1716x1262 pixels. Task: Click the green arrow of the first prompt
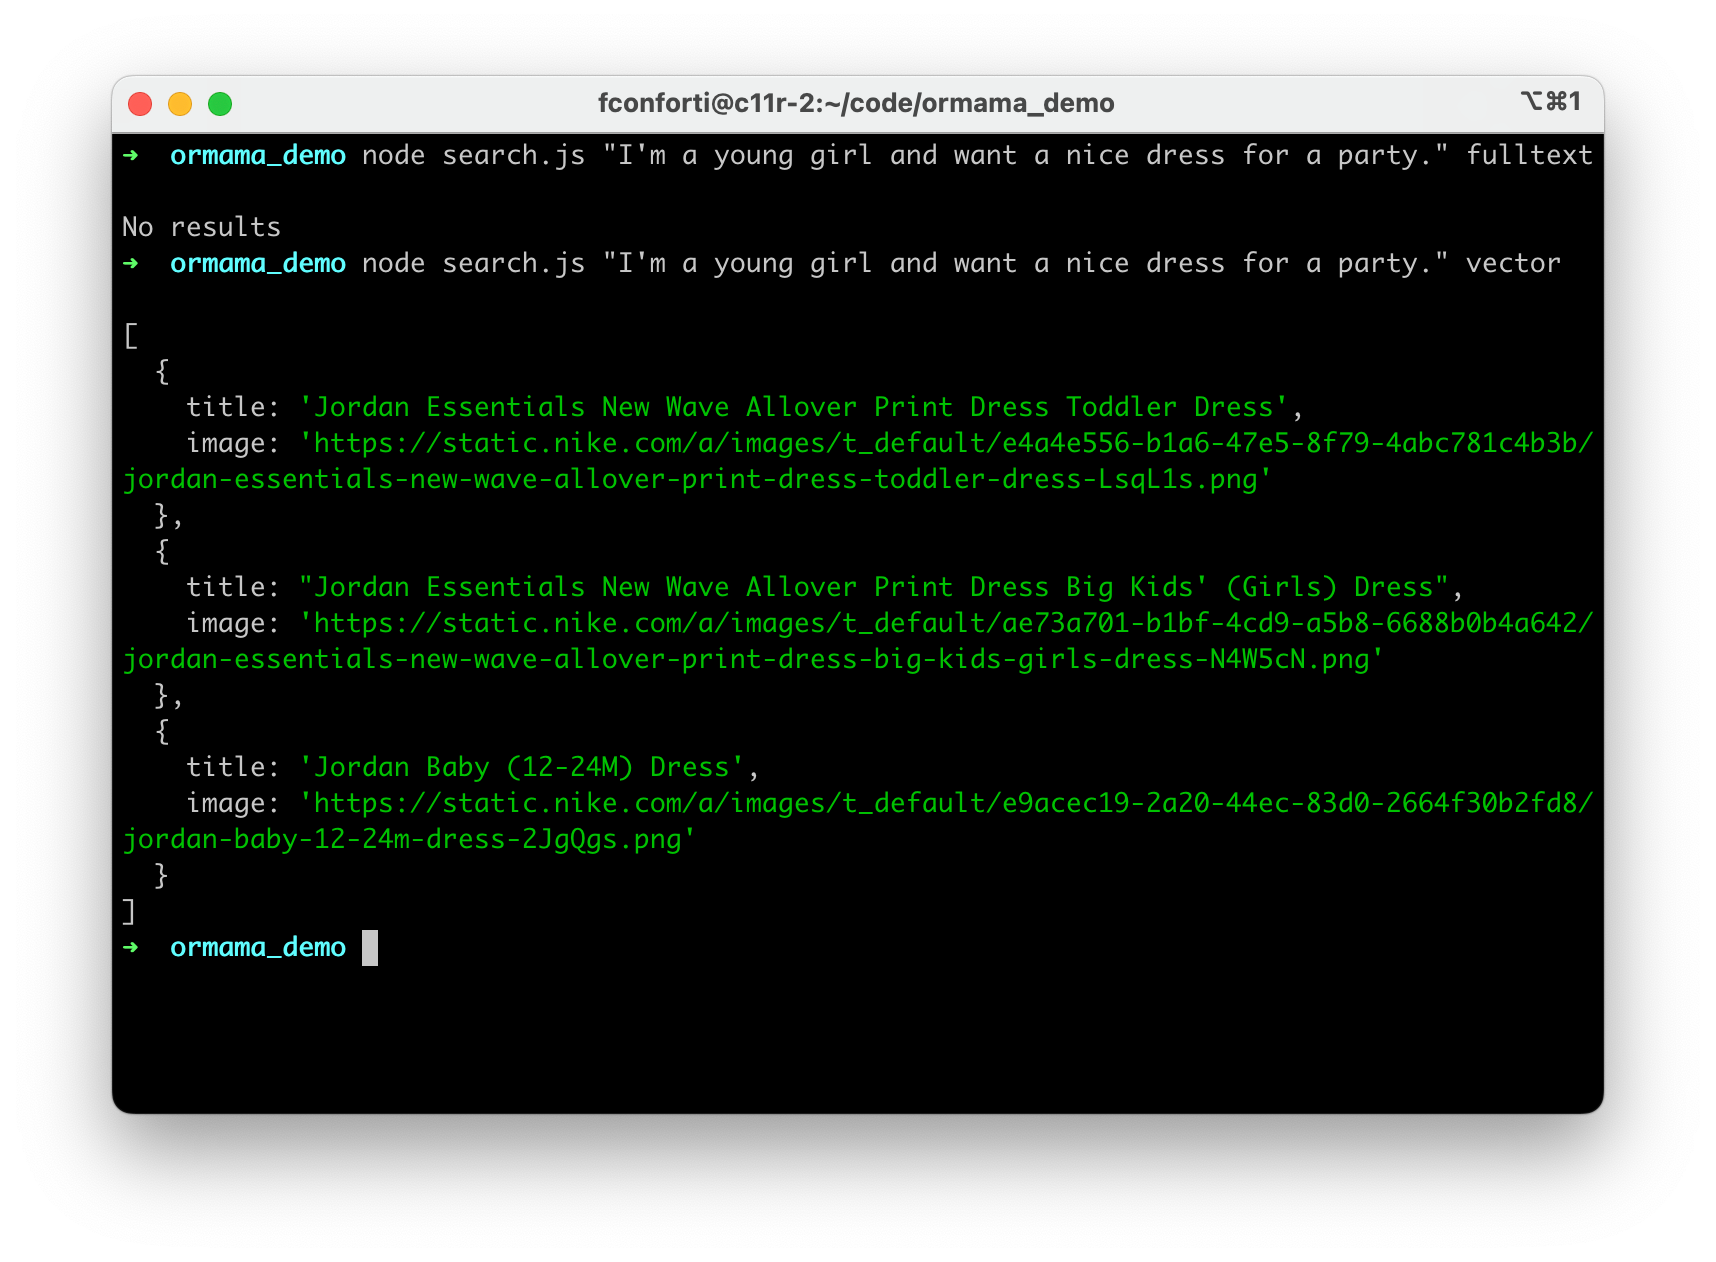point(131,155)
